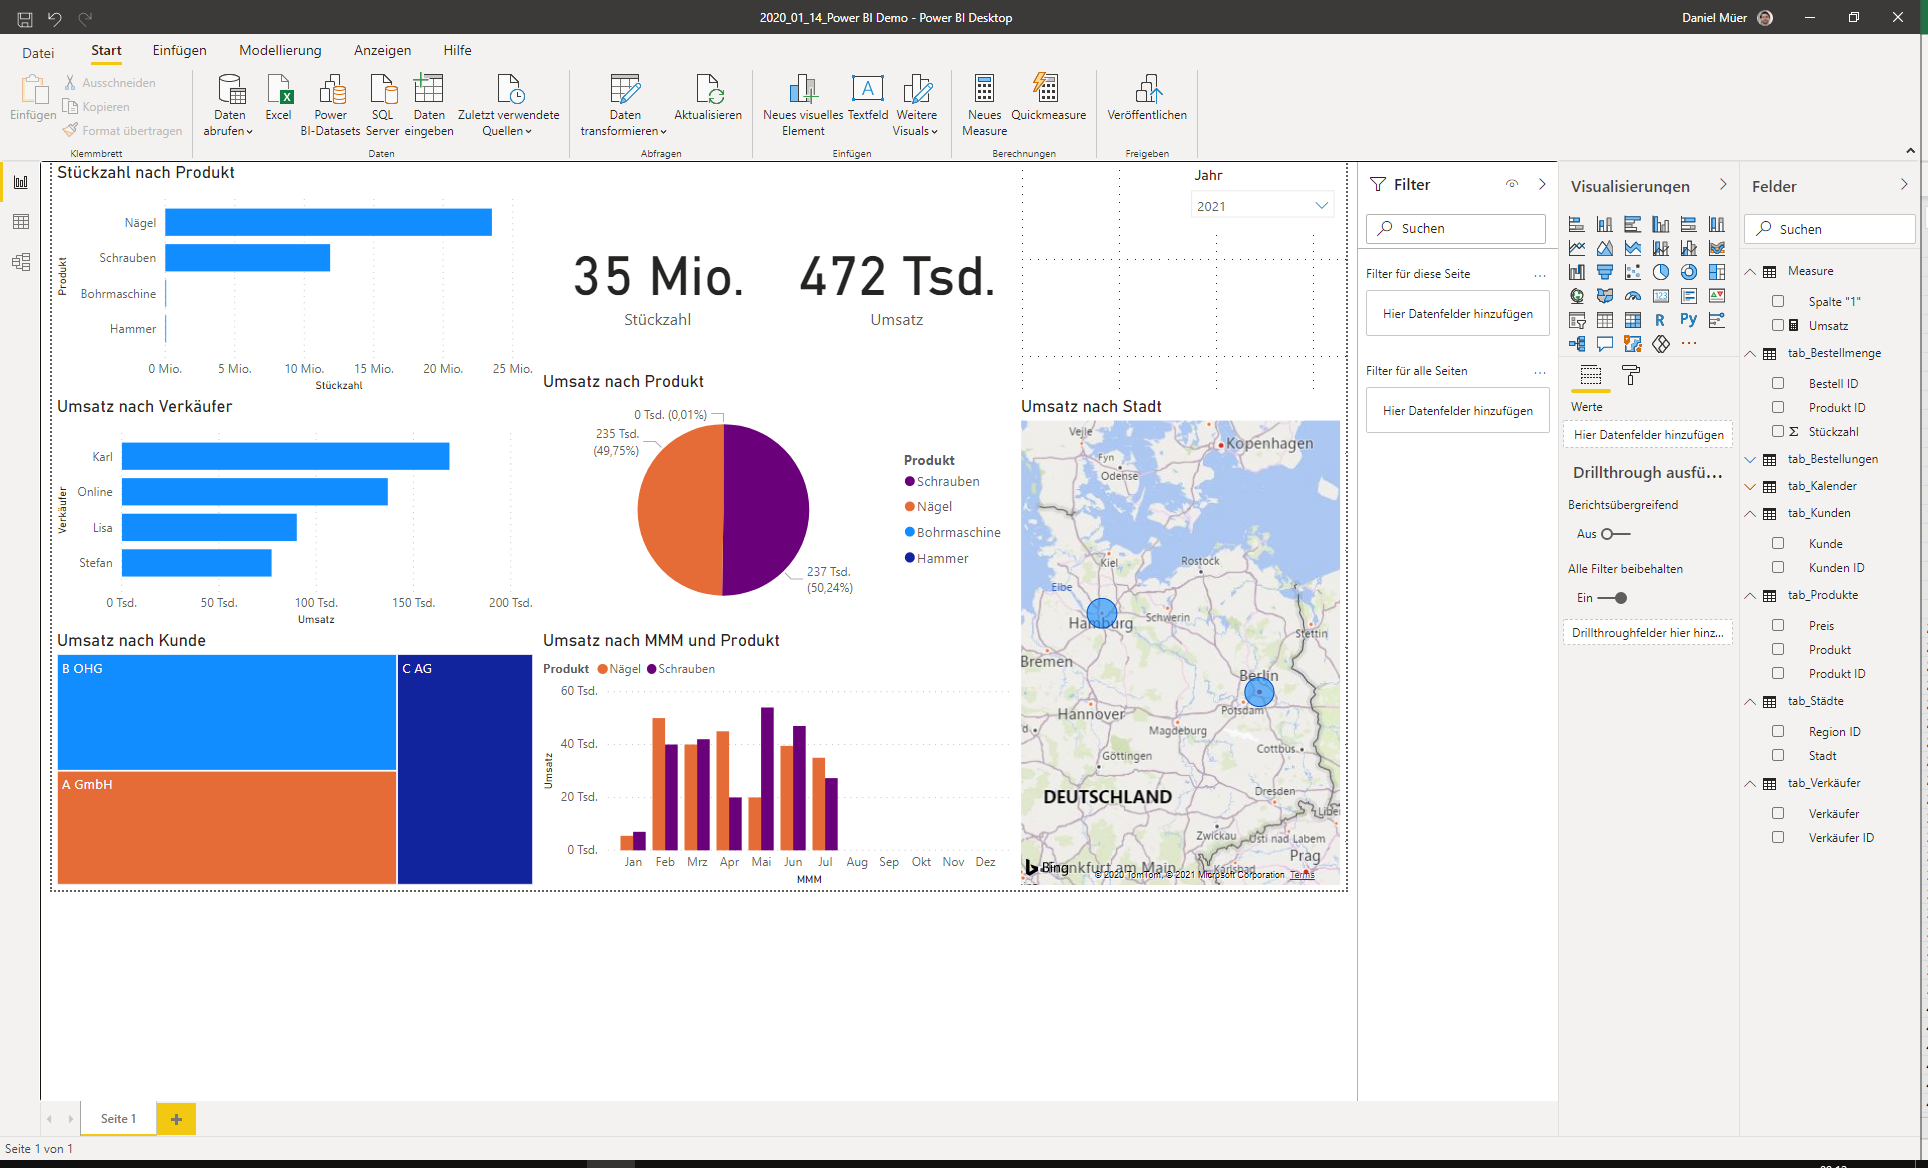
Task: Collapse the Measure table
Action: point(1750,271)
